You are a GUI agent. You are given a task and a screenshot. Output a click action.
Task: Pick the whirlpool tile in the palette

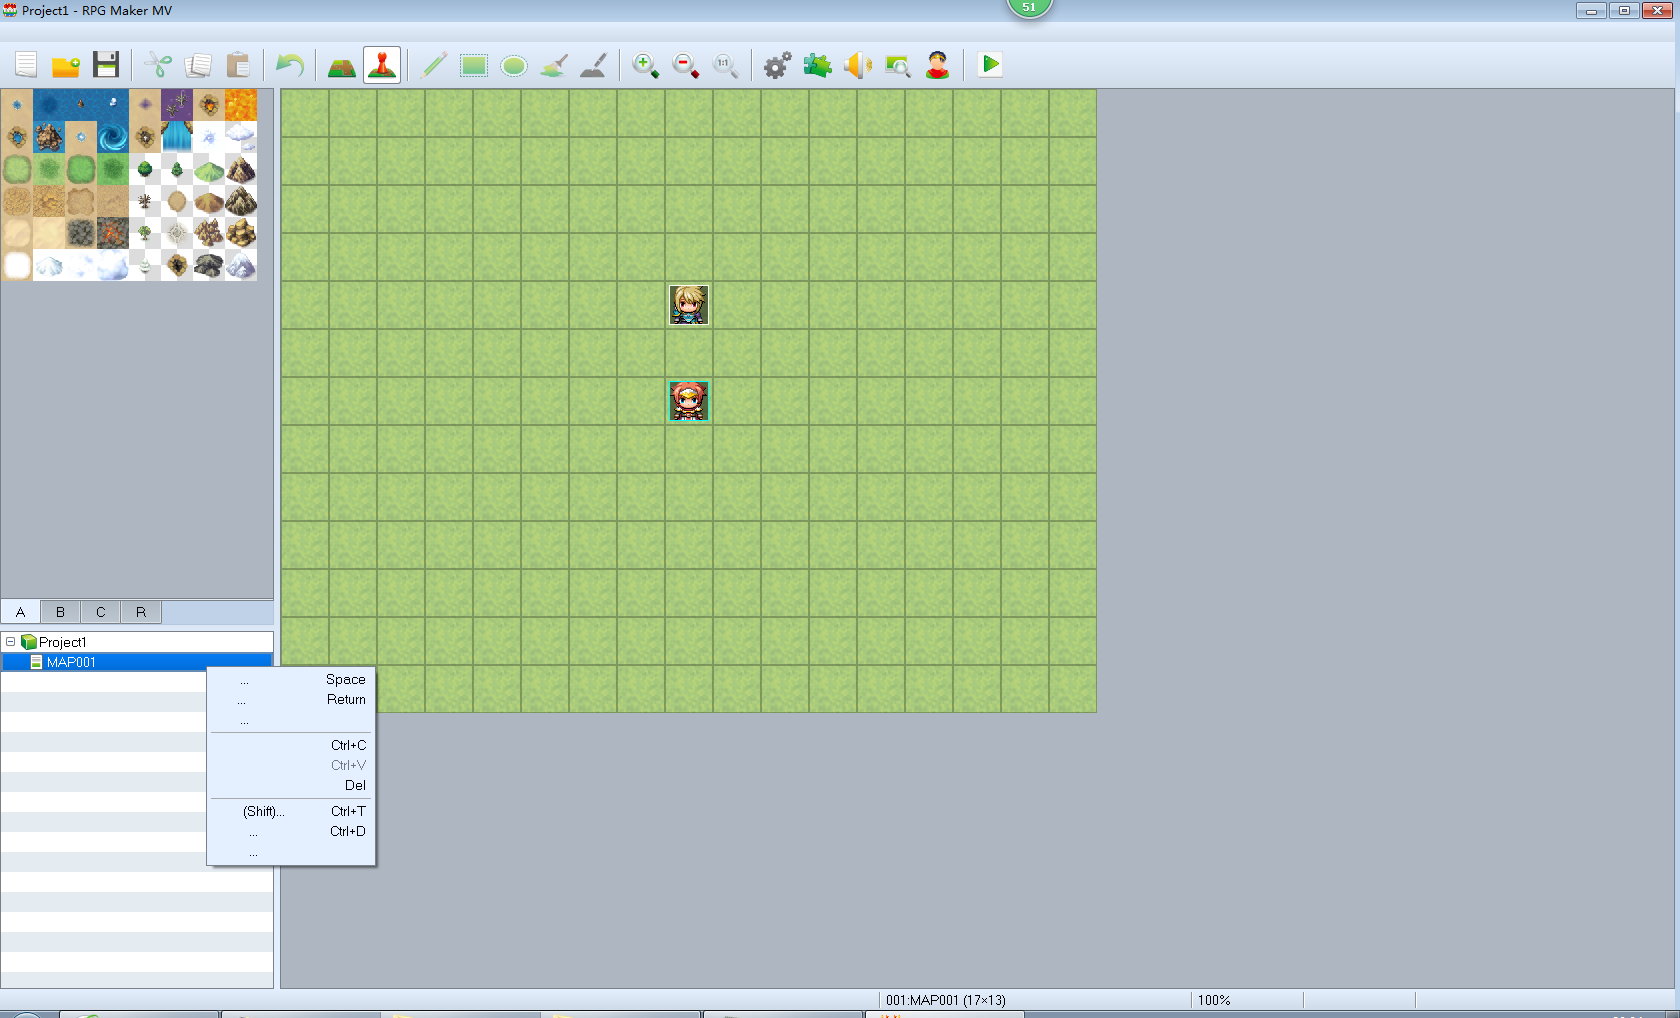pos(113,137)
